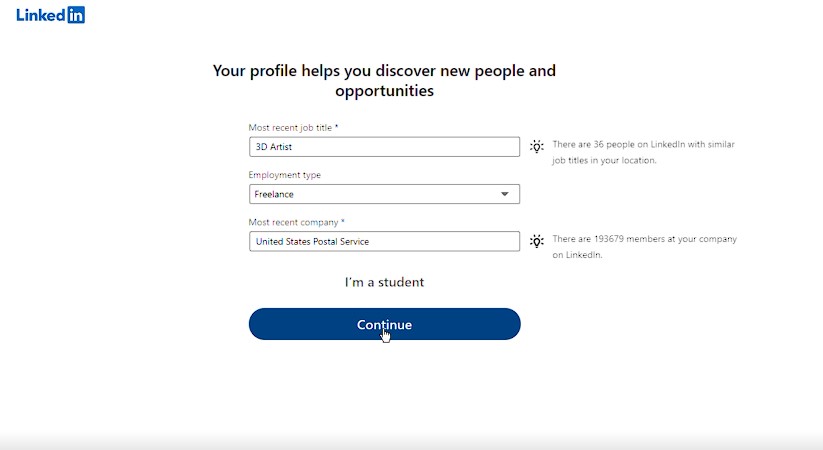Click the 'Most recent job title' label

coord(290,128)
